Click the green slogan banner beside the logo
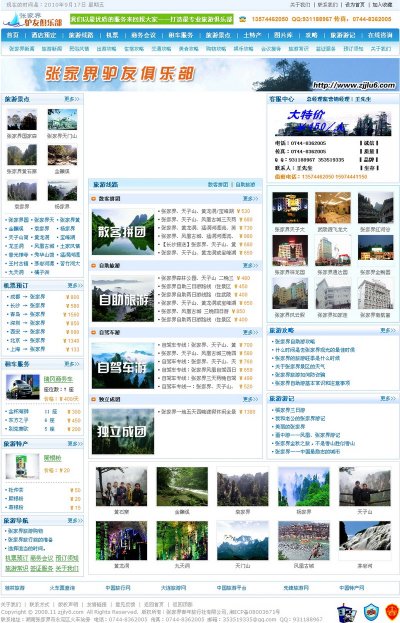Viewport: 400px width, 623px height. tap(152, 19)
